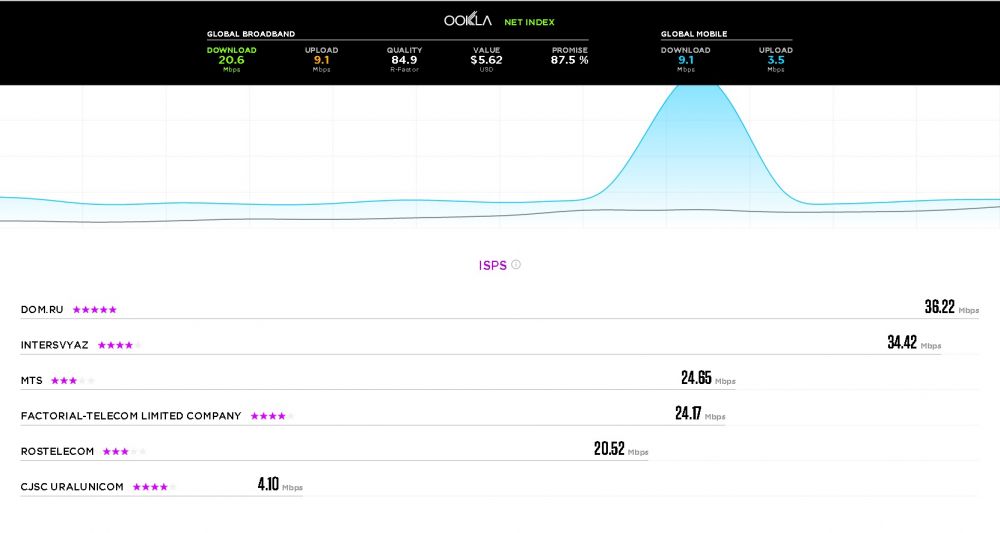
Task: Click DOM.RU's five-star rating
Action: (x=94, y=310)
